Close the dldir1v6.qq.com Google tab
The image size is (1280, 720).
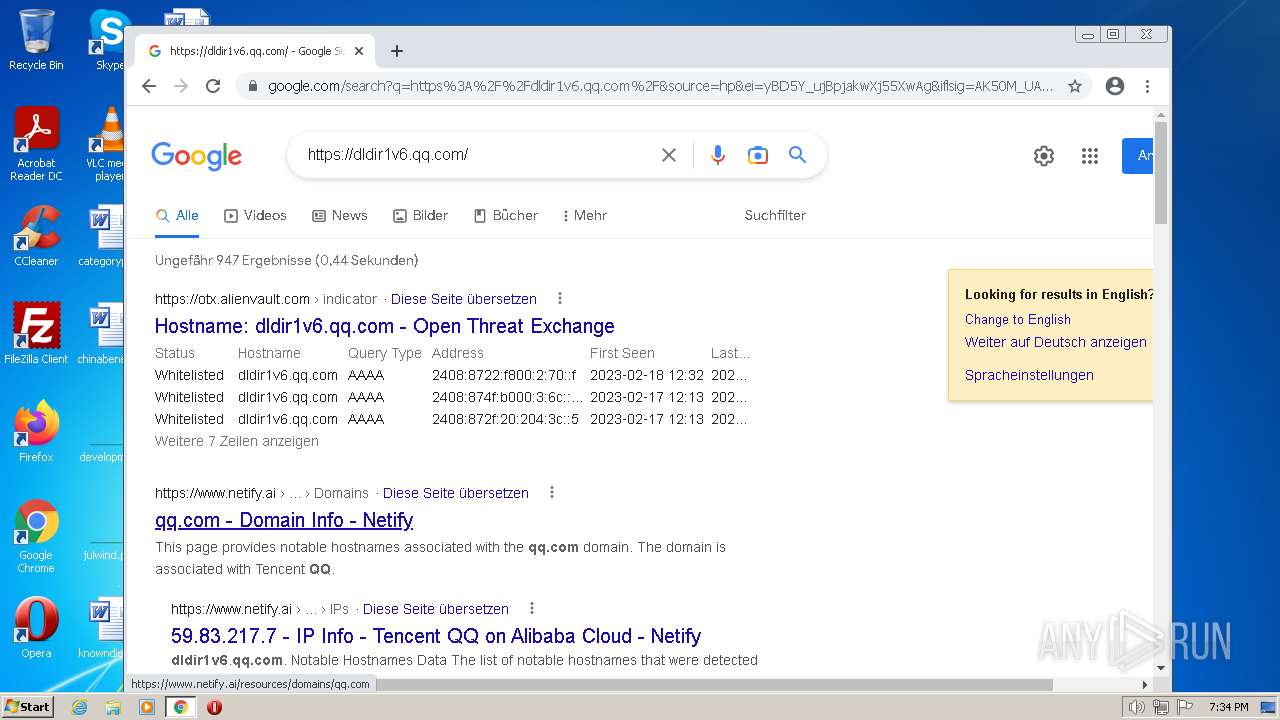click(x=359, y=51)
